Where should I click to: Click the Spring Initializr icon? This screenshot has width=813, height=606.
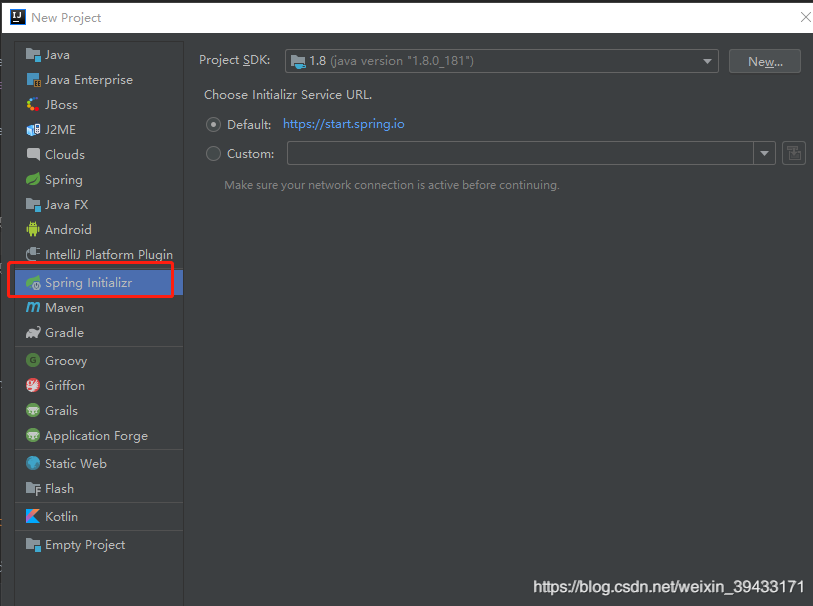click(x=33, y=283)
